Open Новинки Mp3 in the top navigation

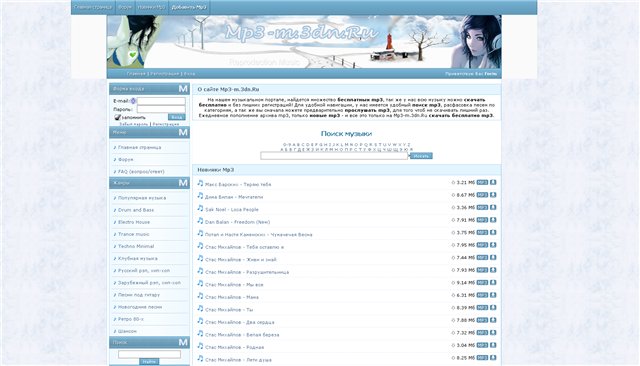(151, 7)
